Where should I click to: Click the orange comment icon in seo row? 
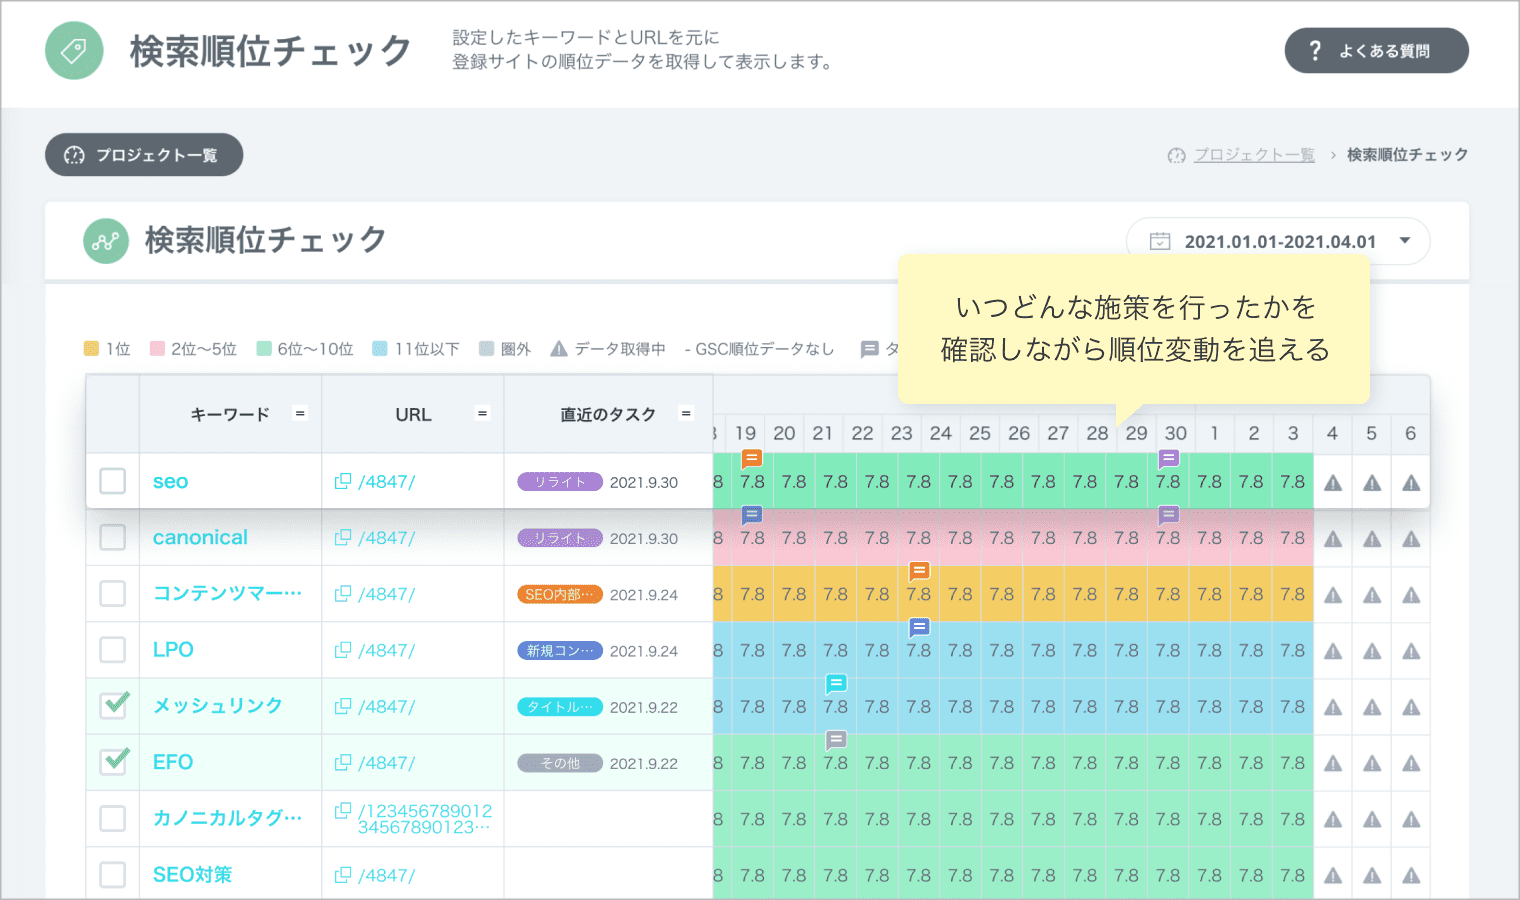click(x=752, y=459)
